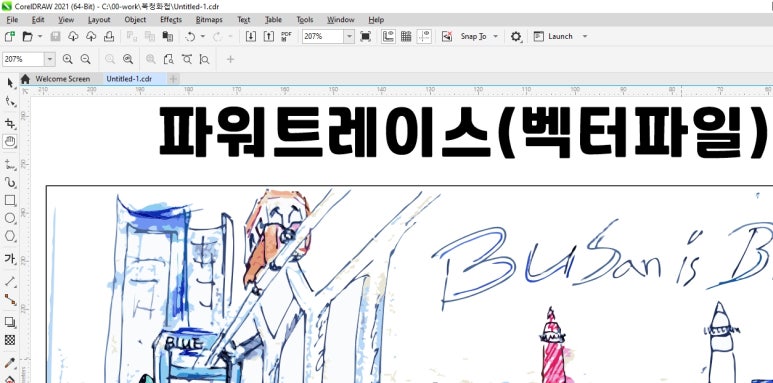Image resolution: width=773 pixels, height=383 pixels.
Task: Select the Pick tool arrow
Action: pos(10,83)
